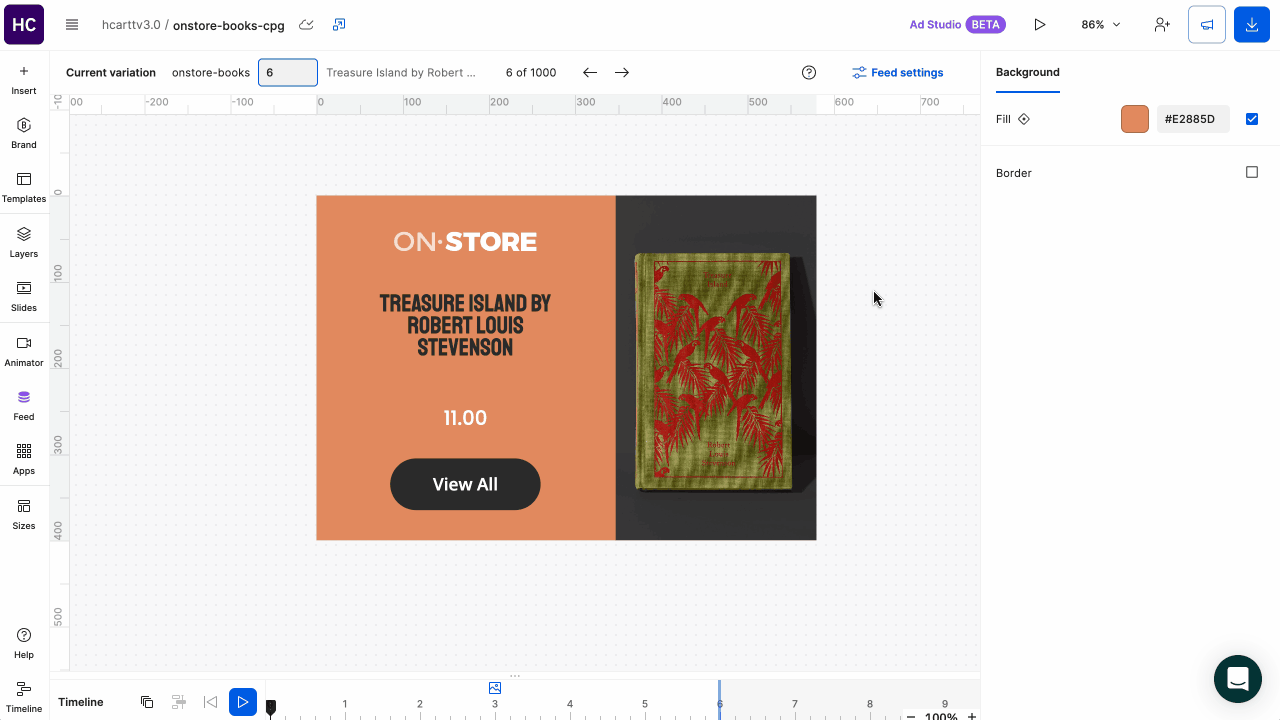Open the Animator panel
Image resolution: width=1280 pixels, height=720 pixels.
point(24,352)
